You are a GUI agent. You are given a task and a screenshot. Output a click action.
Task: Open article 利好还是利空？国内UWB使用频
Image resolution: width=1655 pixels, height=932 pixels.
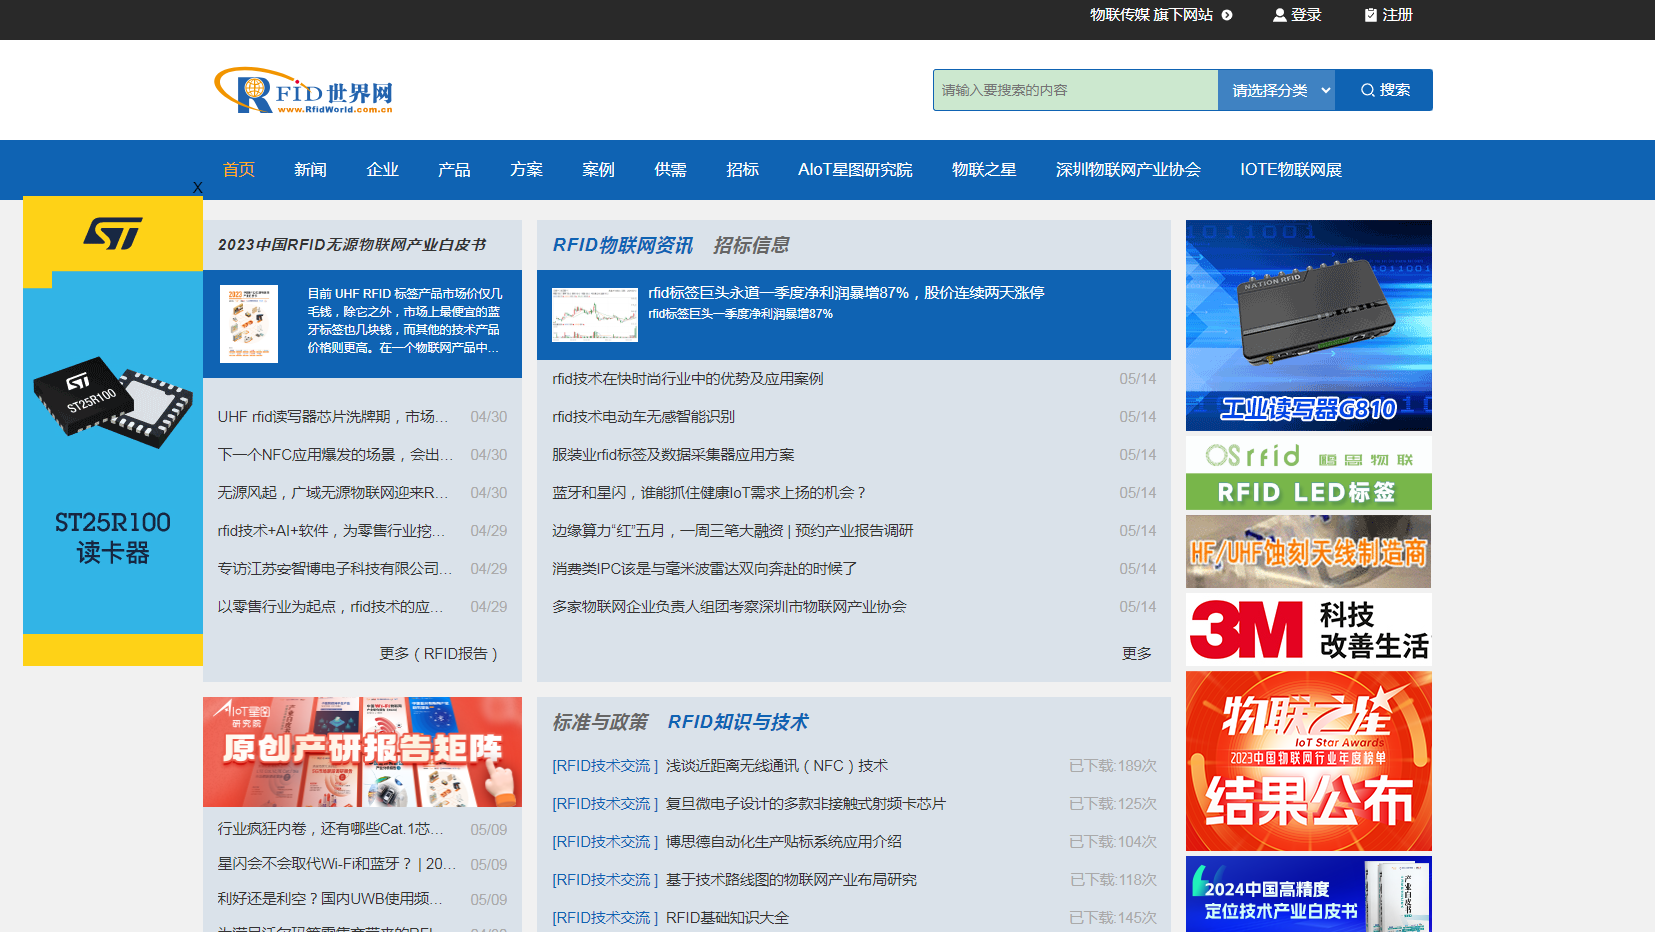point(330,899)
